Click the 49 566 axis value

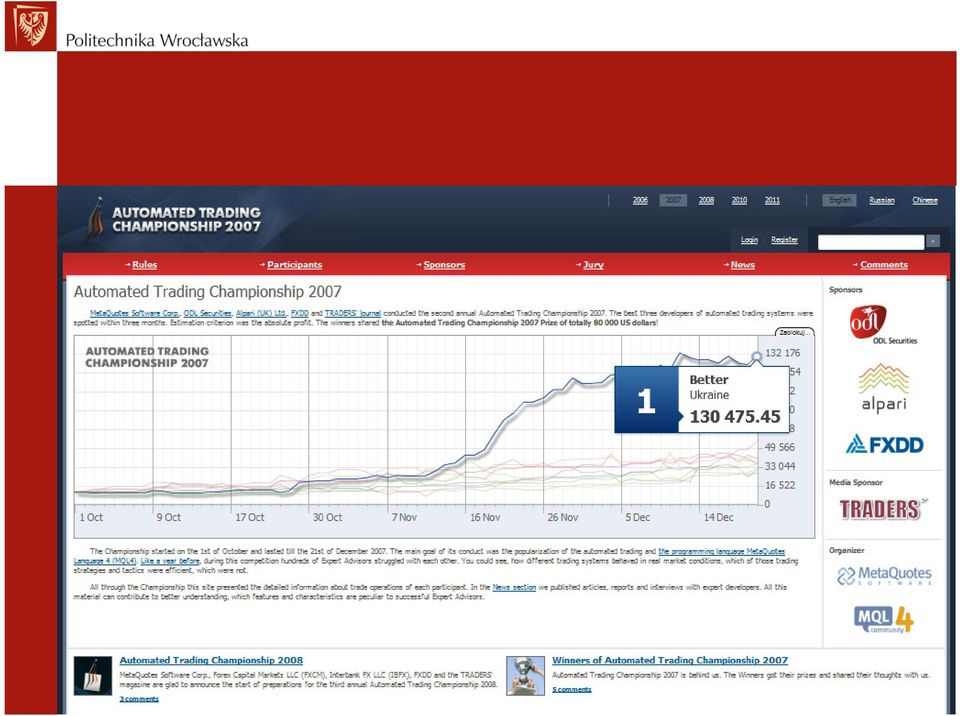coord(779,447)
